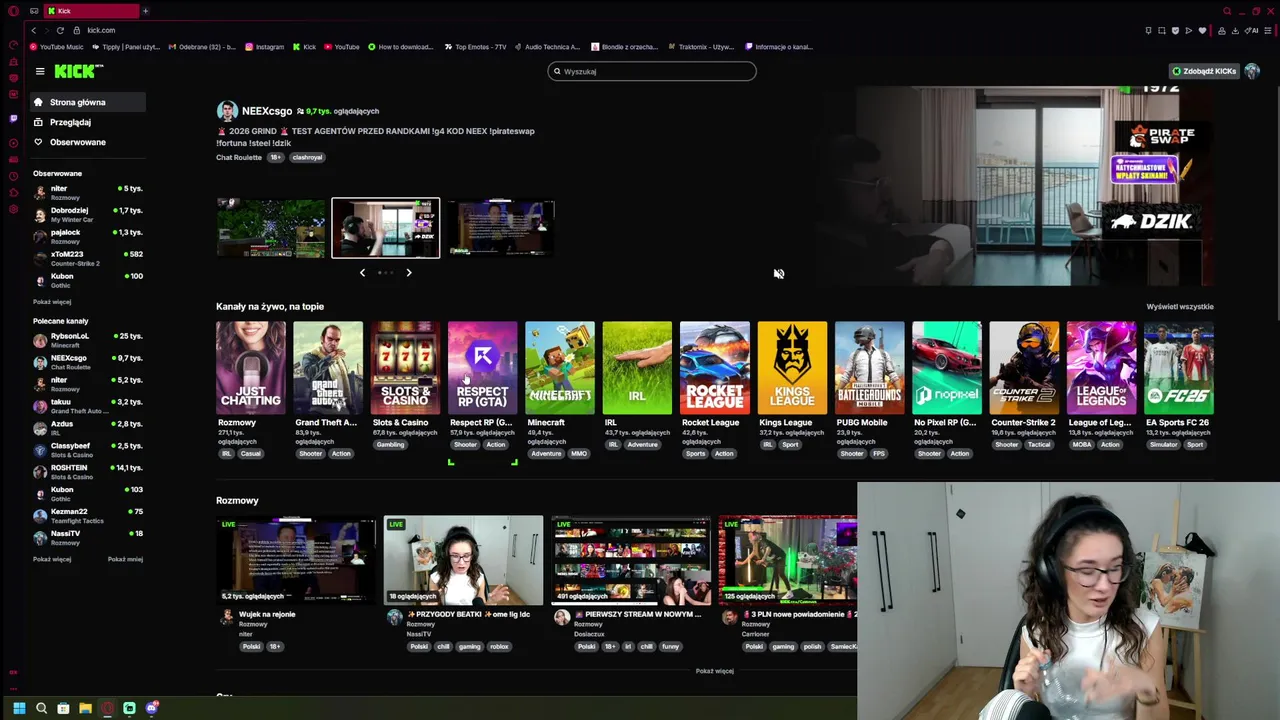Open Dobrodziej followed channel
1280x720 pixels.
point(88,214)
